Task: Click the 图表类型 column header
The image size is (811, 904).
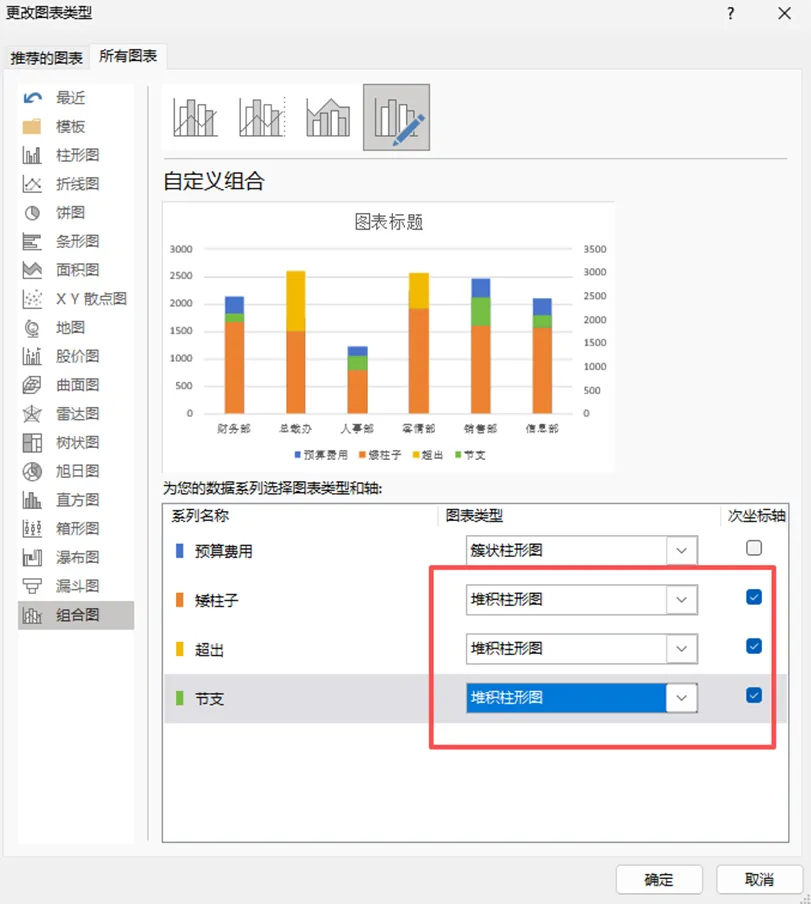Action: click(x=474, y=515)
